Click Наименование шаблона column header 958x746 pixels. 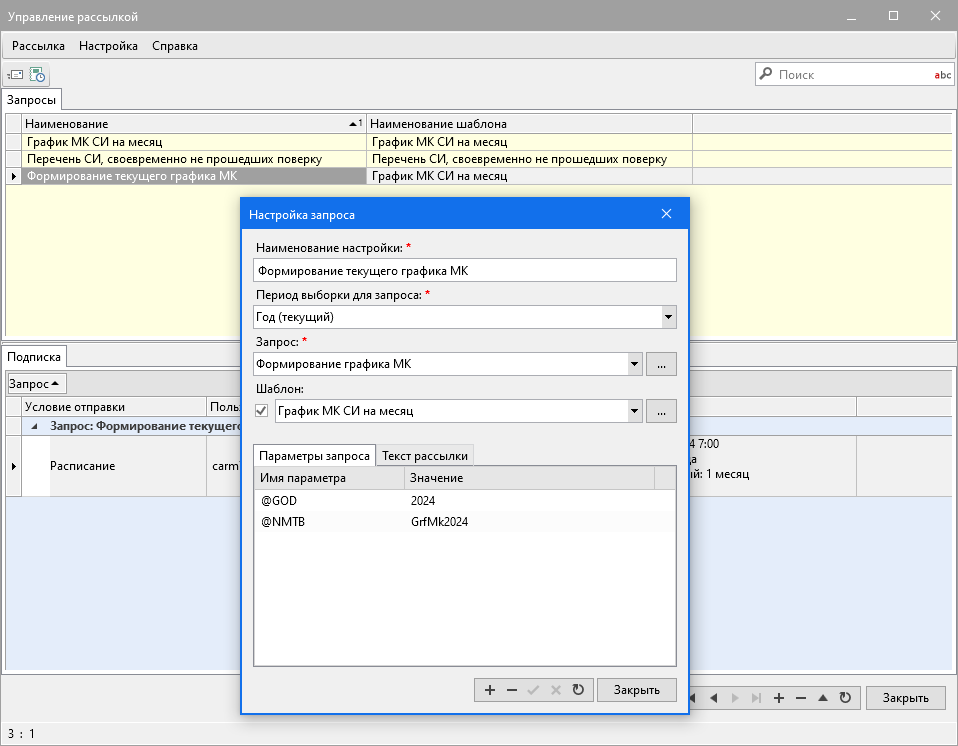[529, 123]
